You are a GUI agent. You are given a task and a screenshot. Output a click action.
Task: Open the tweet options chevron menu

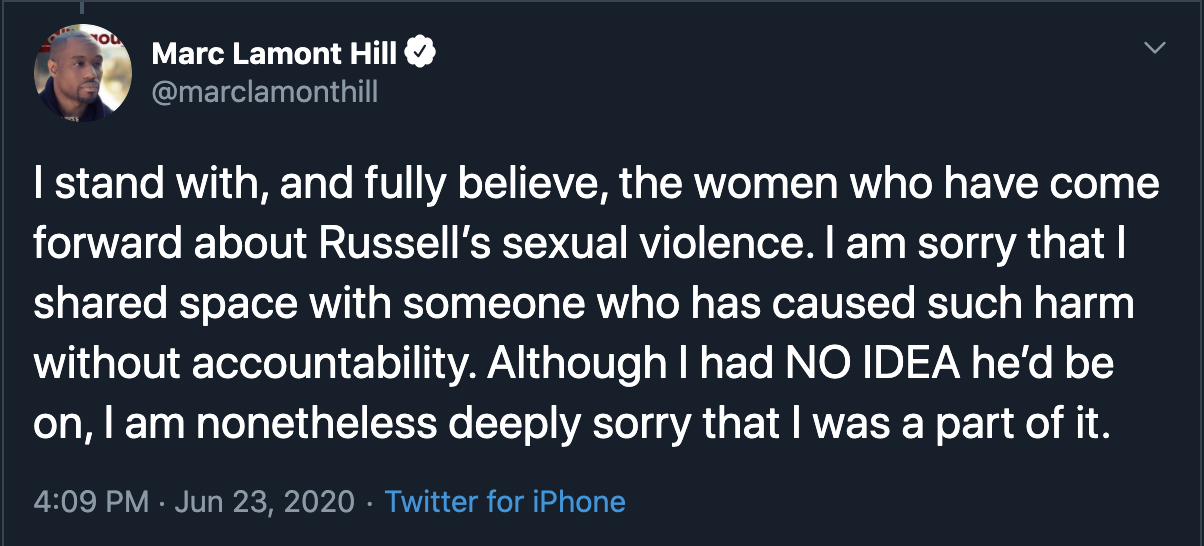point(1155,48)
